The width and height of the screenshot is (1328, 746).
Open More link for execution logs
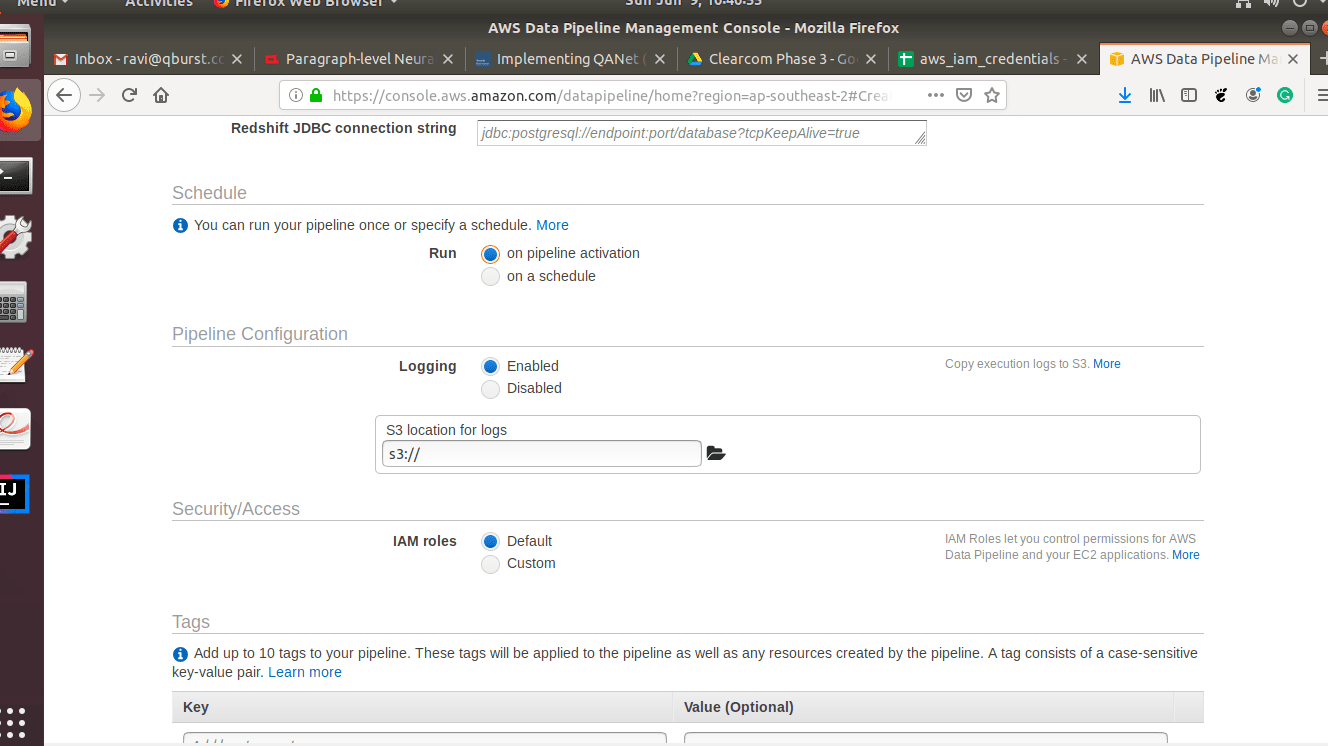(x=1106, y=364)
